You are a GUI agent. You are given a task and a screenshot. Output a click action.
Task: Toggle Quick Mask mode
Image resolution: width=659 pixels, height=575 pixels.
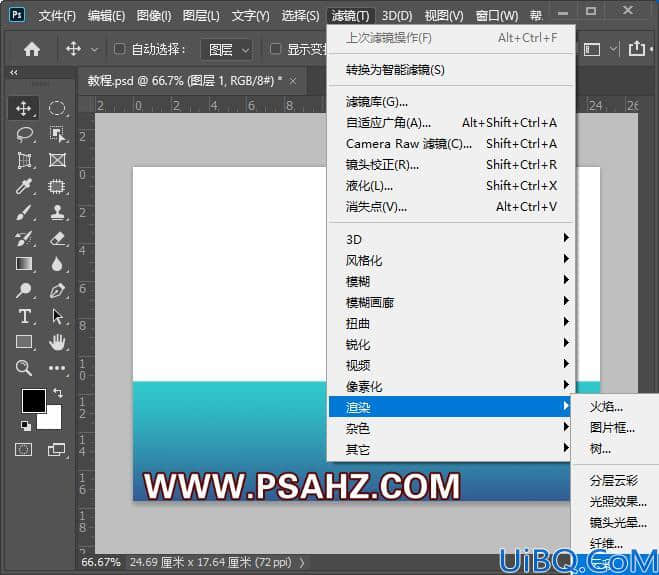coord(24,450)
